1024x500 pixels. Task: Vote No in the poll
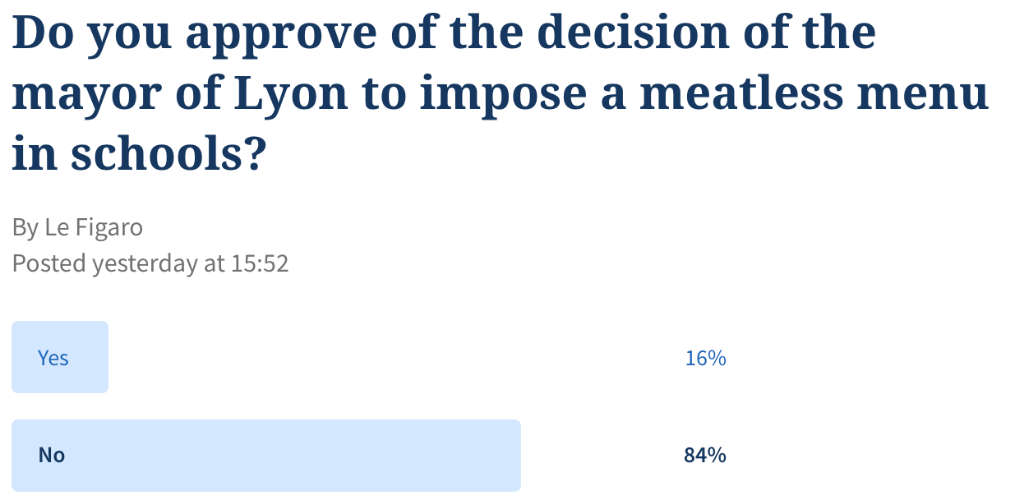pyautogui.click(x=265, y=455)
